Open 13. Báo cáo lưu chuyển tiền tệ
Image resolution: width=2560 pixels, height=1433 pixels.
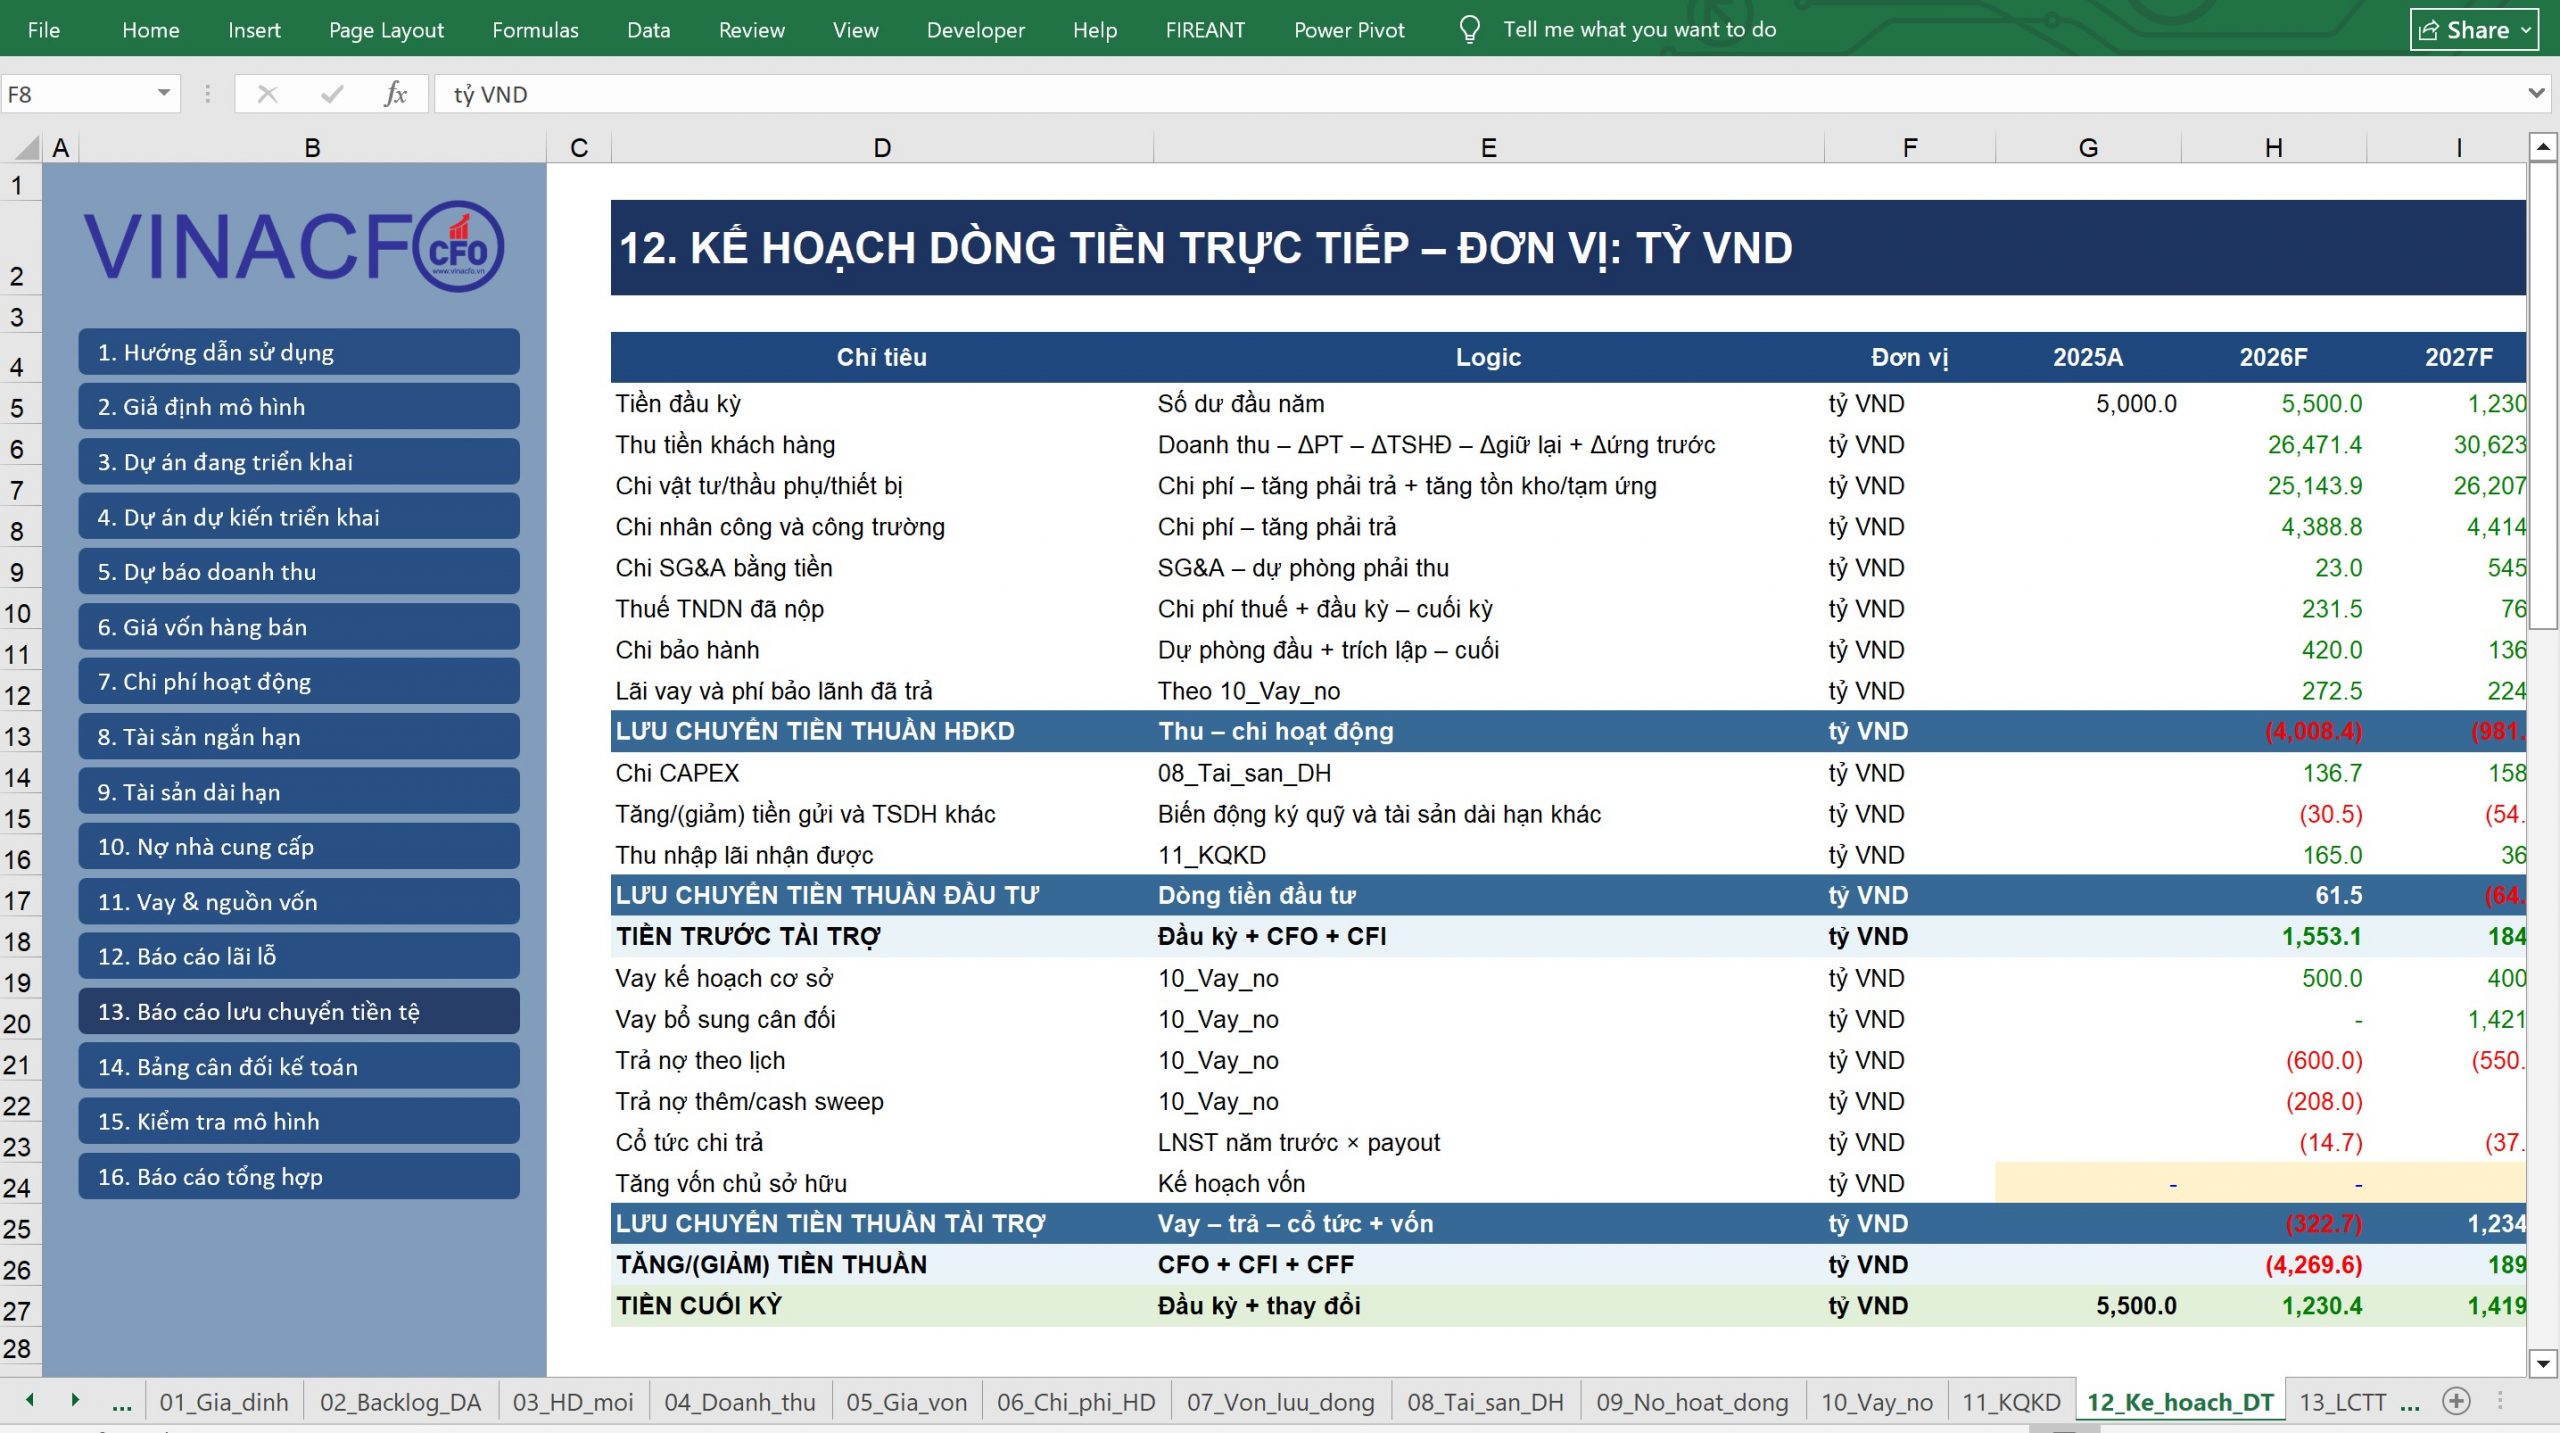coord(299,1012)
